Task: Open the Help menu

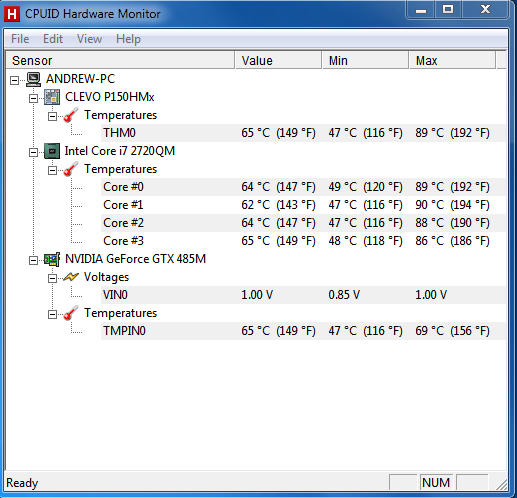Action: tap(128, 39)
